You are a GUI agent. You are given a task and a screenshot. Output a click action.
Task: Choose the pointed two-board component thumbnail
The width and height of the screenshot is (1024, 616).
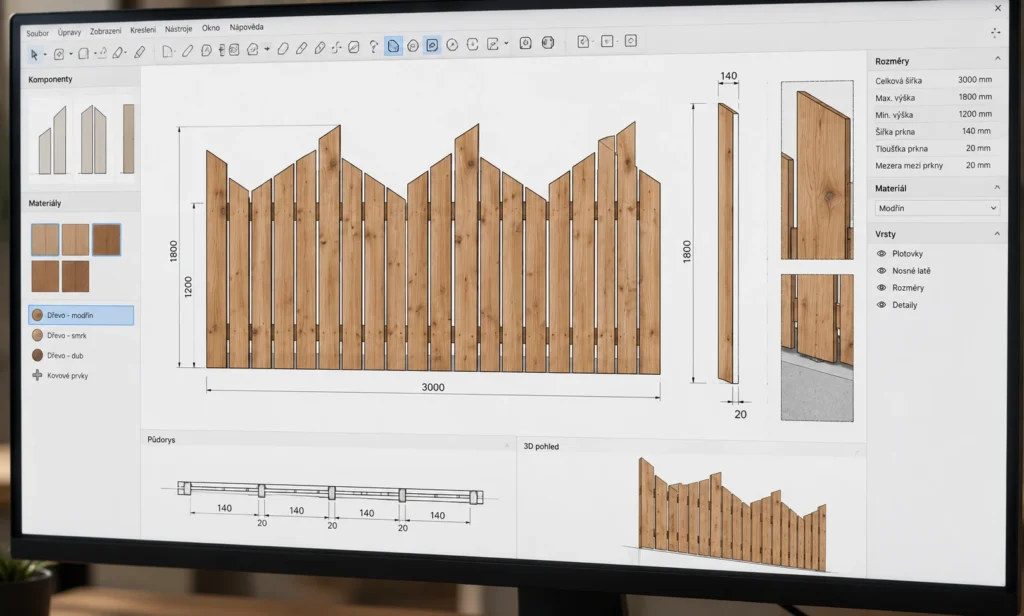point(93,140)
